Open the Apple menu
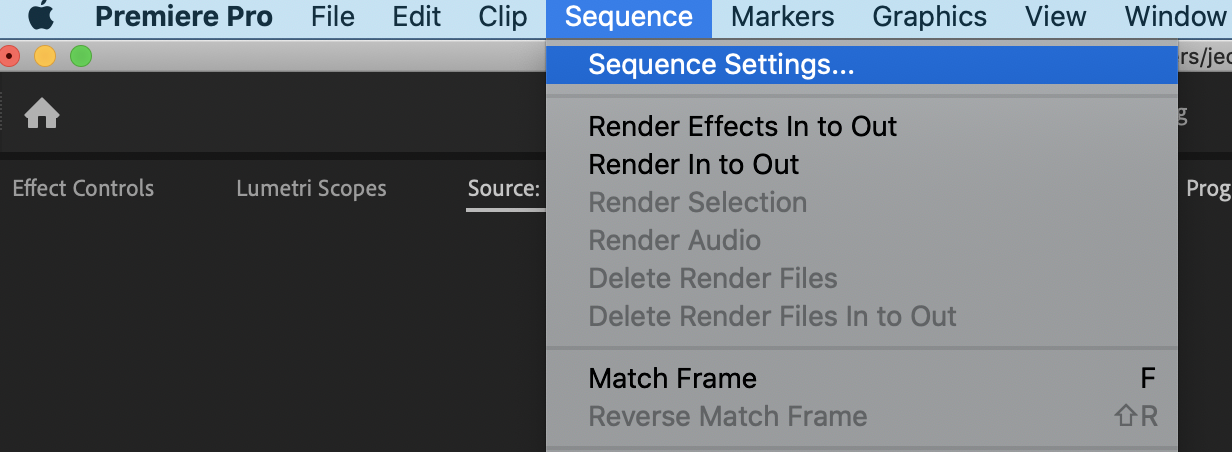The width and height of the screenshot is (1232, 452). (40, 17)
